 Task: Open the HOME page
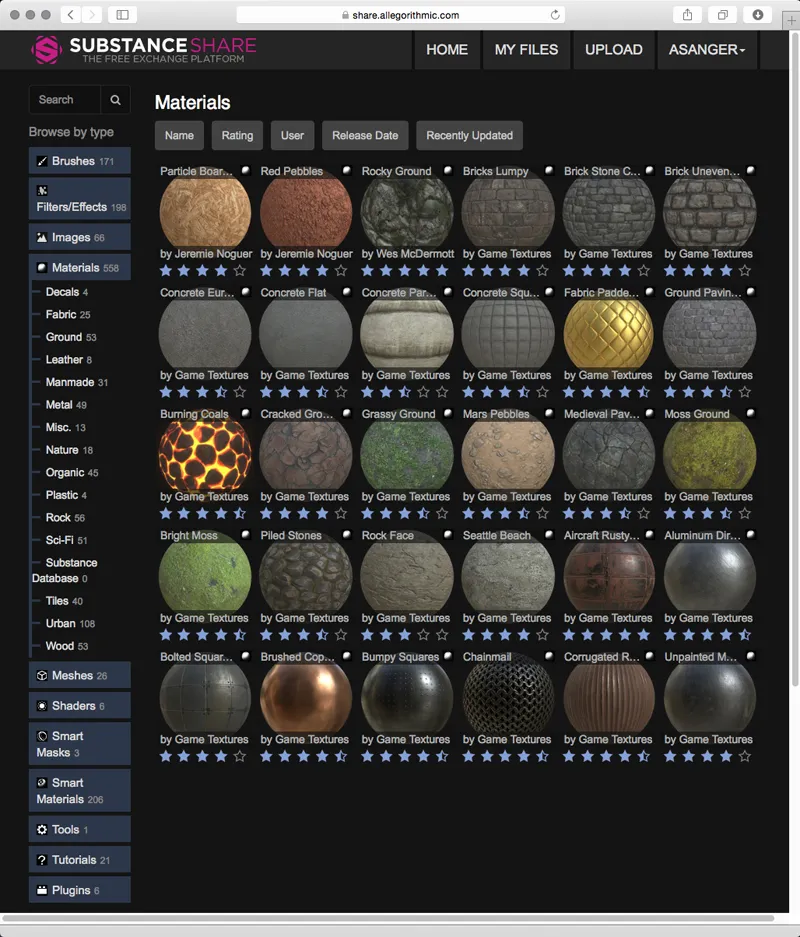447,50
